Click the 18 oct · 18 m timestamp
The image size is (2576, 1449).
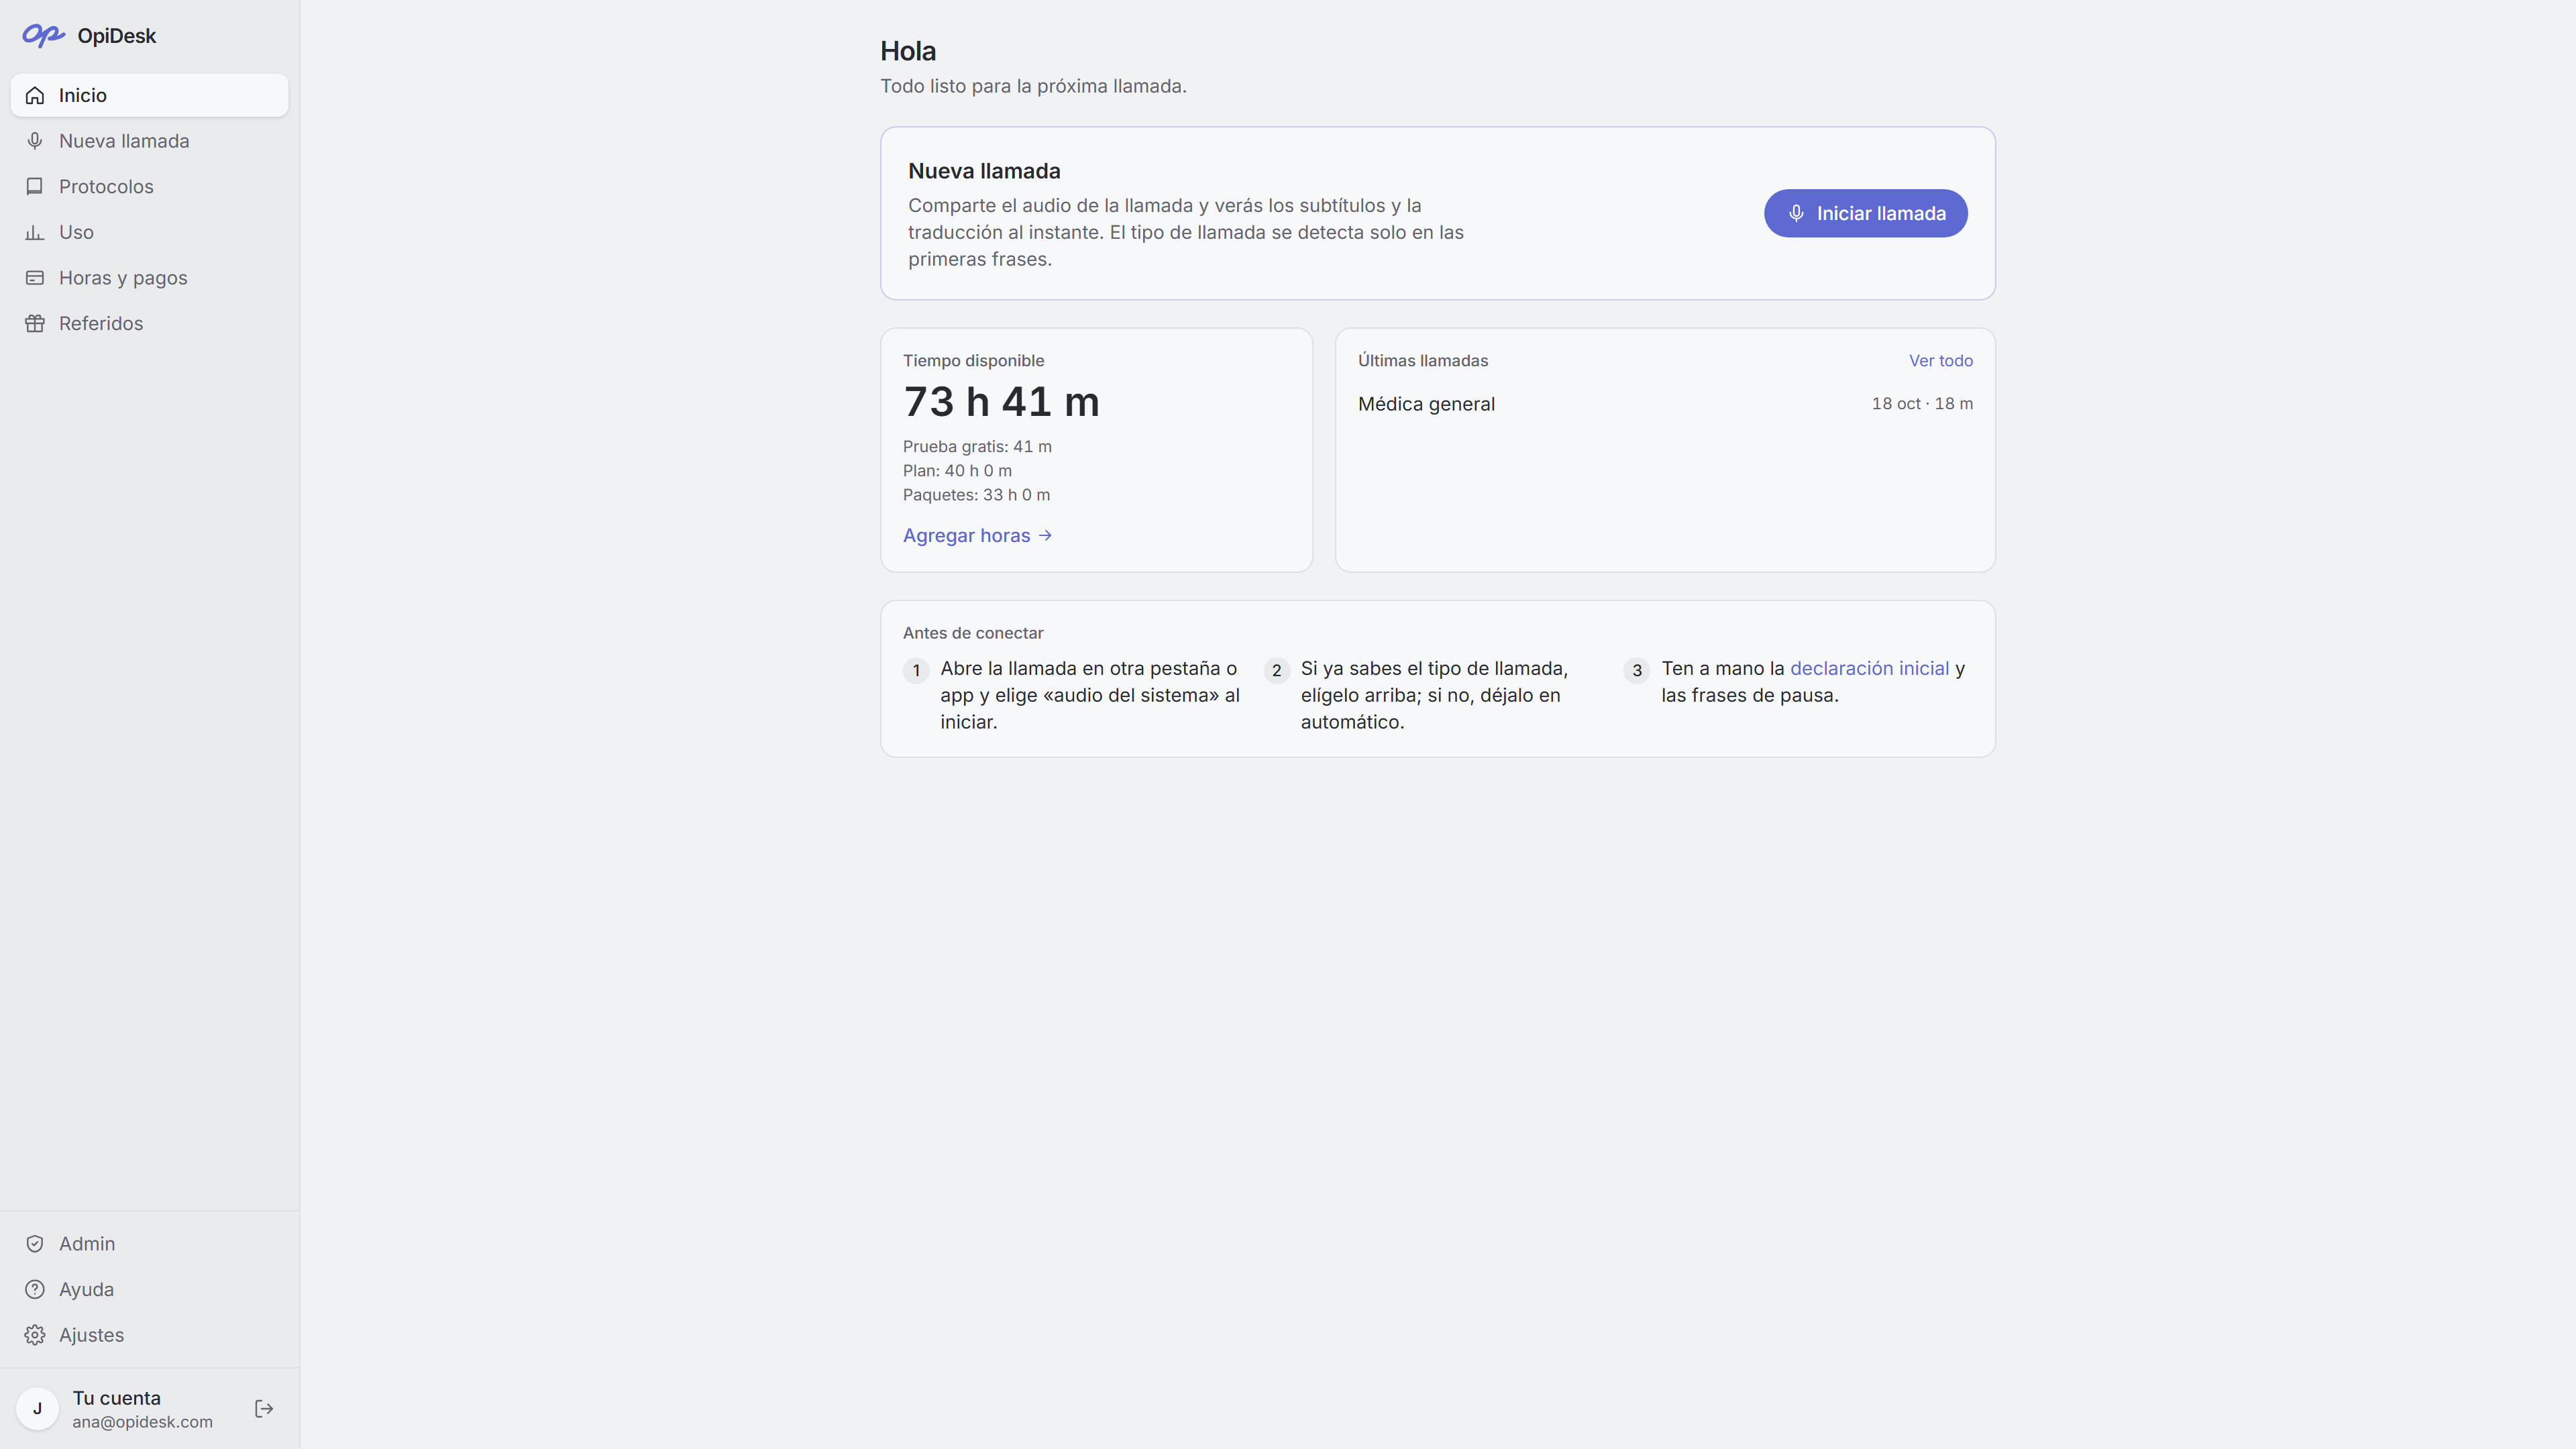tap(1922, 404)
